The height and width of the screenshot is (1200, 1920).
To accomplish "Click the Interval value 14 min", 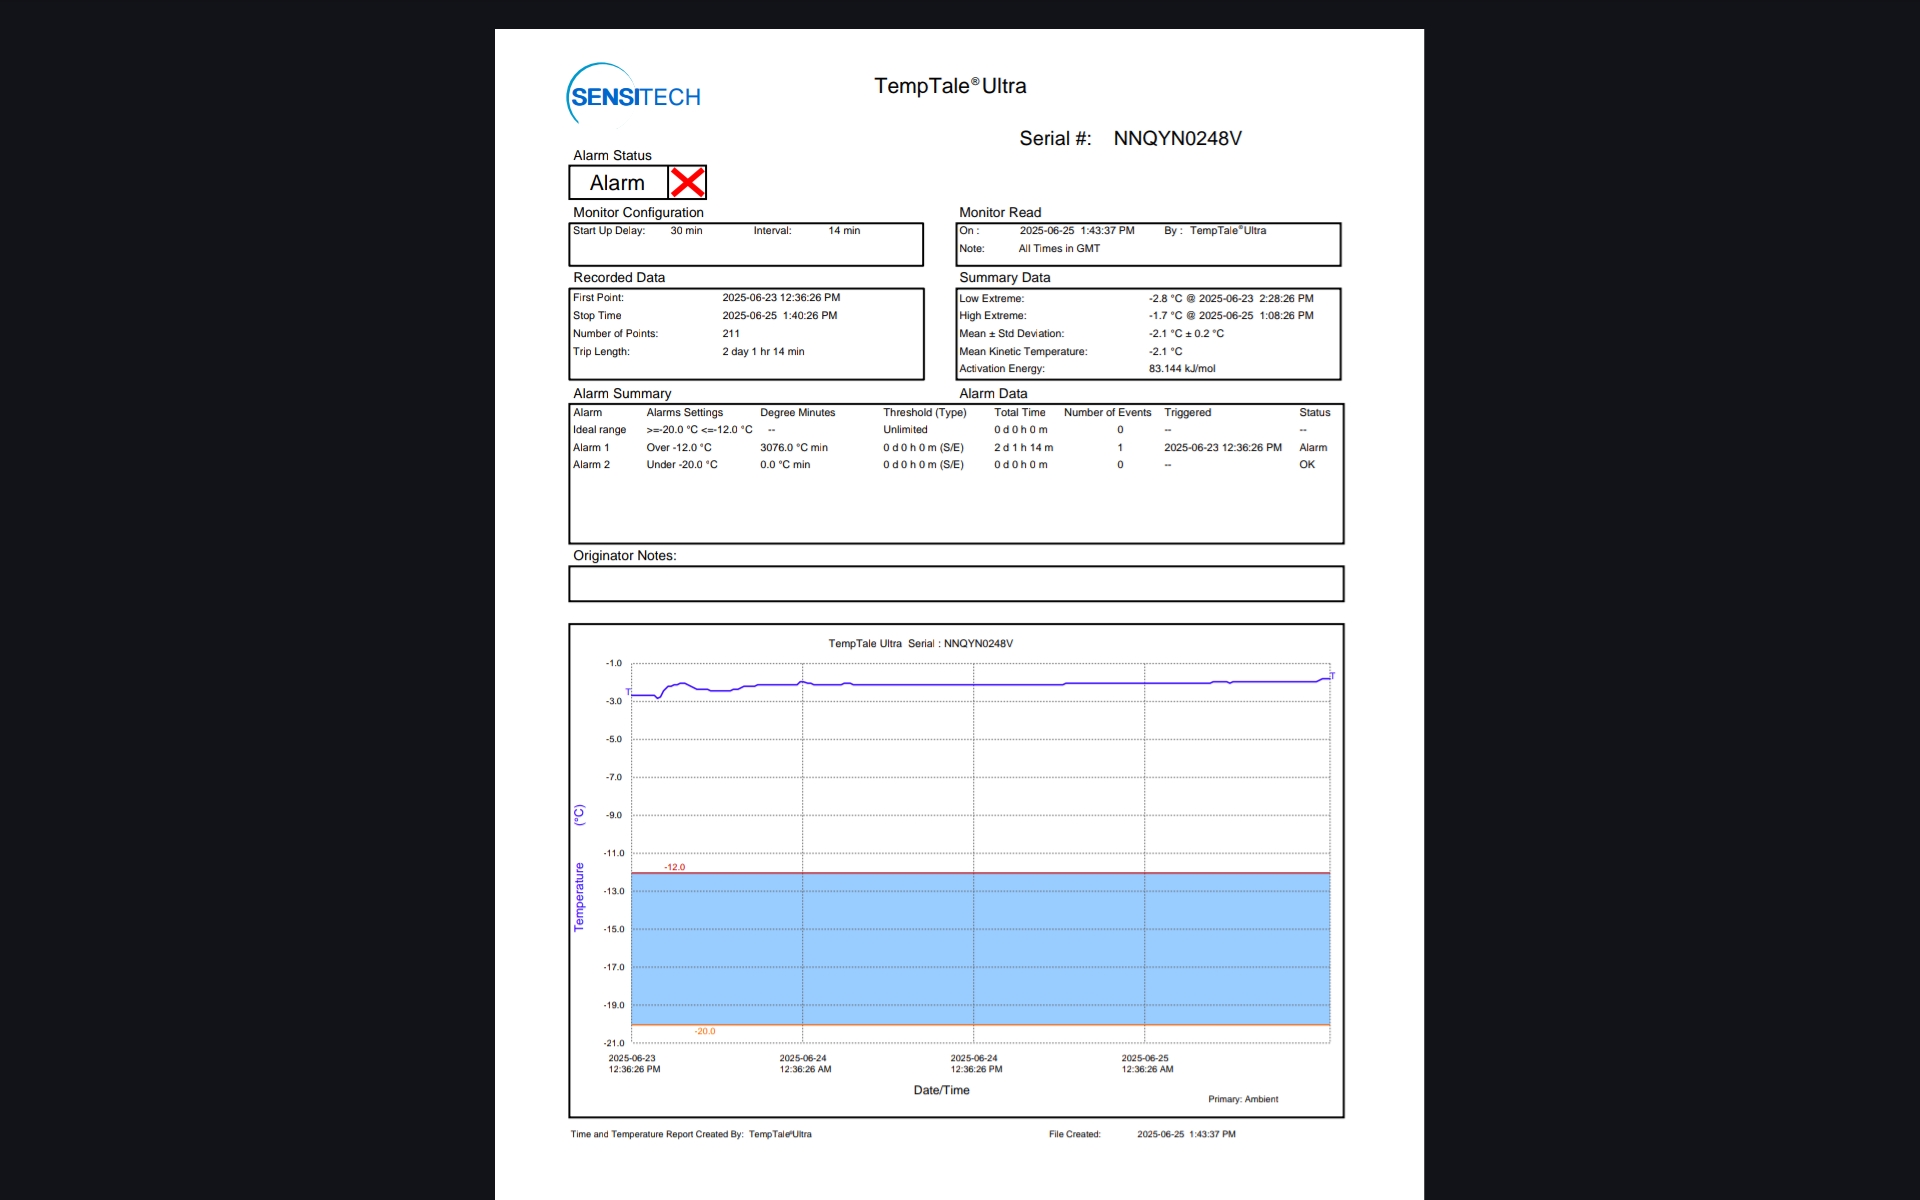I will pos(844,231).
